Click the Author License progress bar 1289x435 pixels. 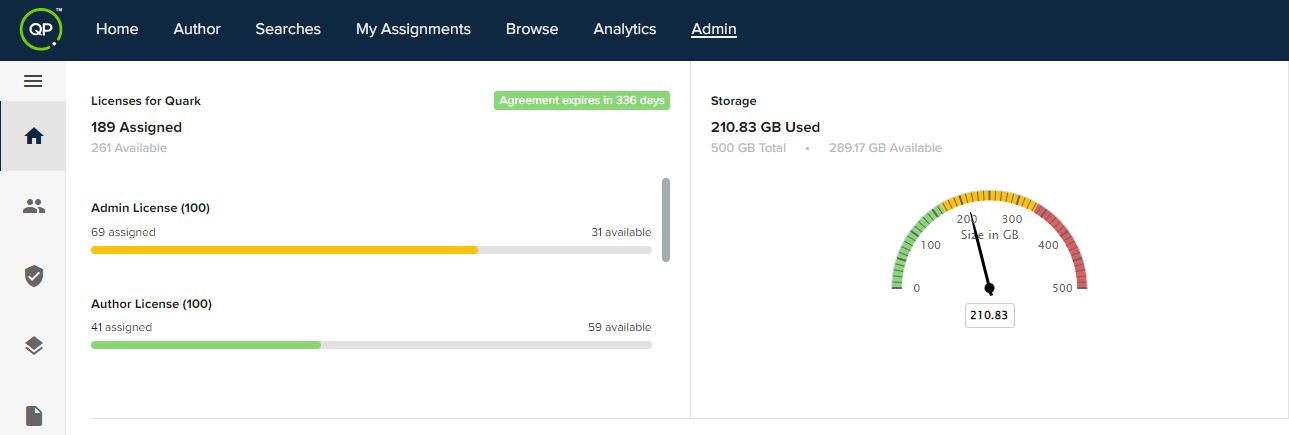[371, 345]
